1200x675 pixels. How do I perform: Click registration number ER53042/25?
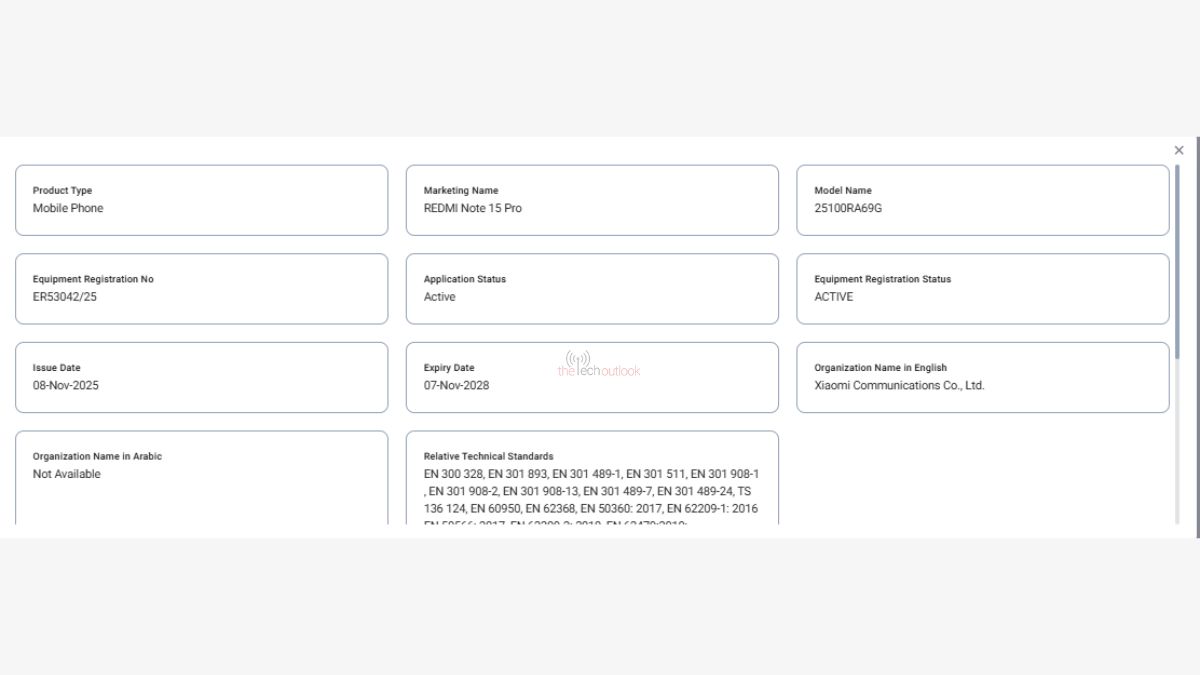click(65, 297)
